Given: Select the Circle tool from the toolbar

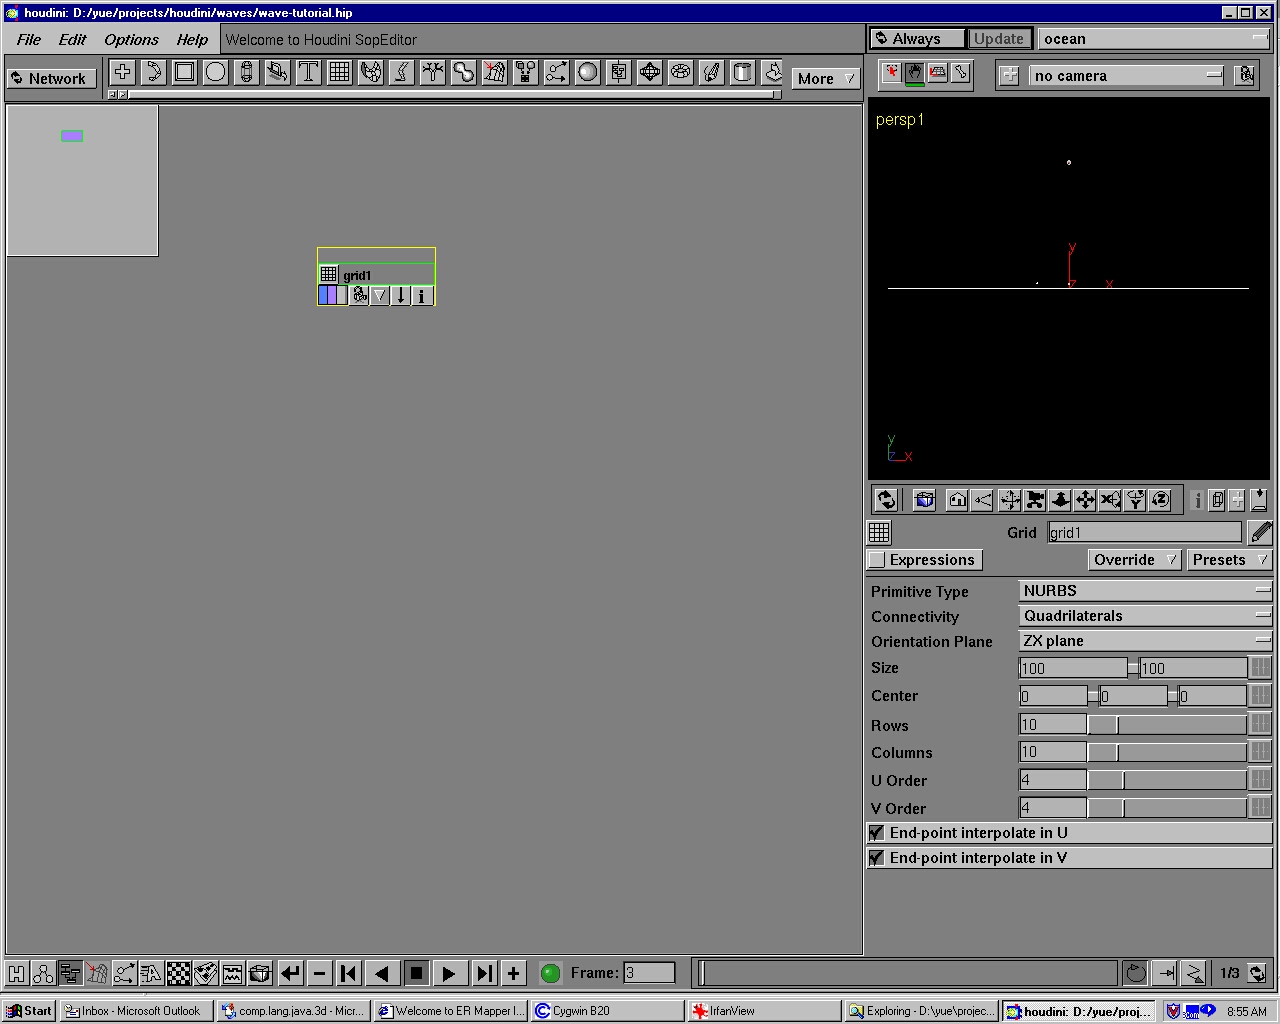Looking at the screenshot, I should [x=215, y=72].
